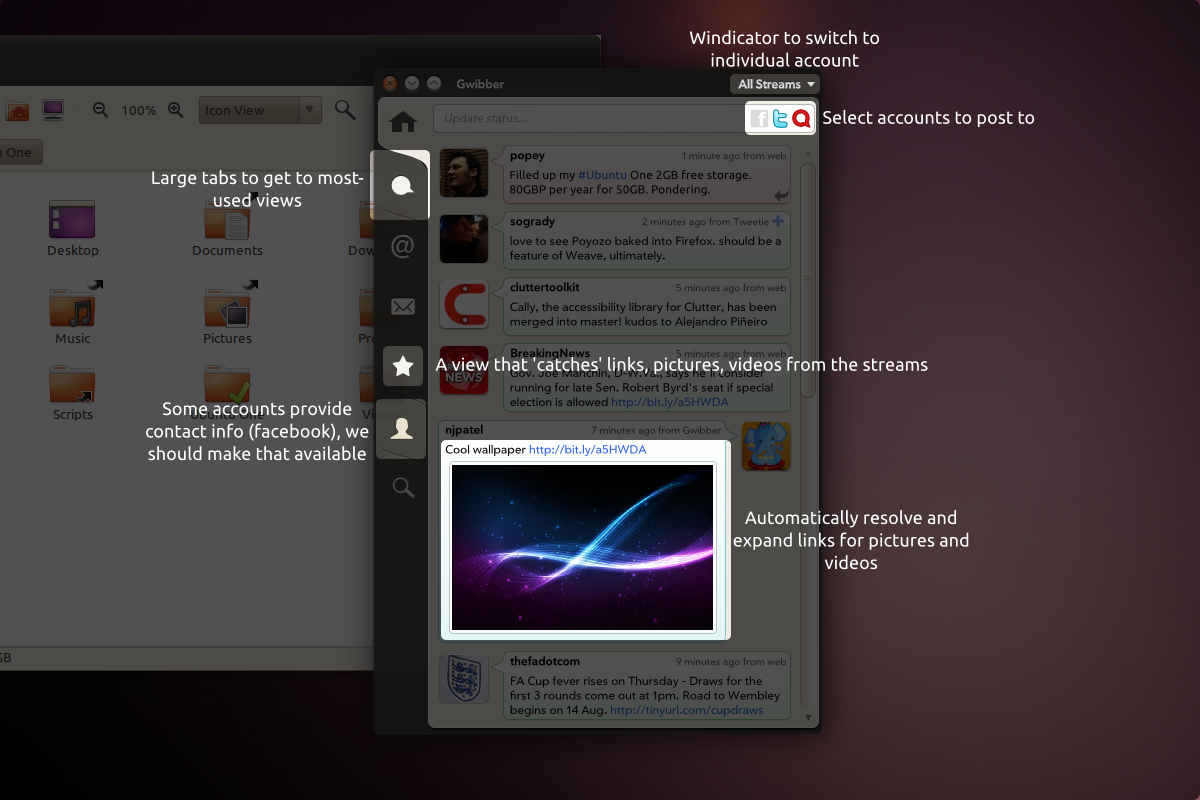Zoom in within the file manager window
The image size is (1200, 800).
tap(175, 110)
